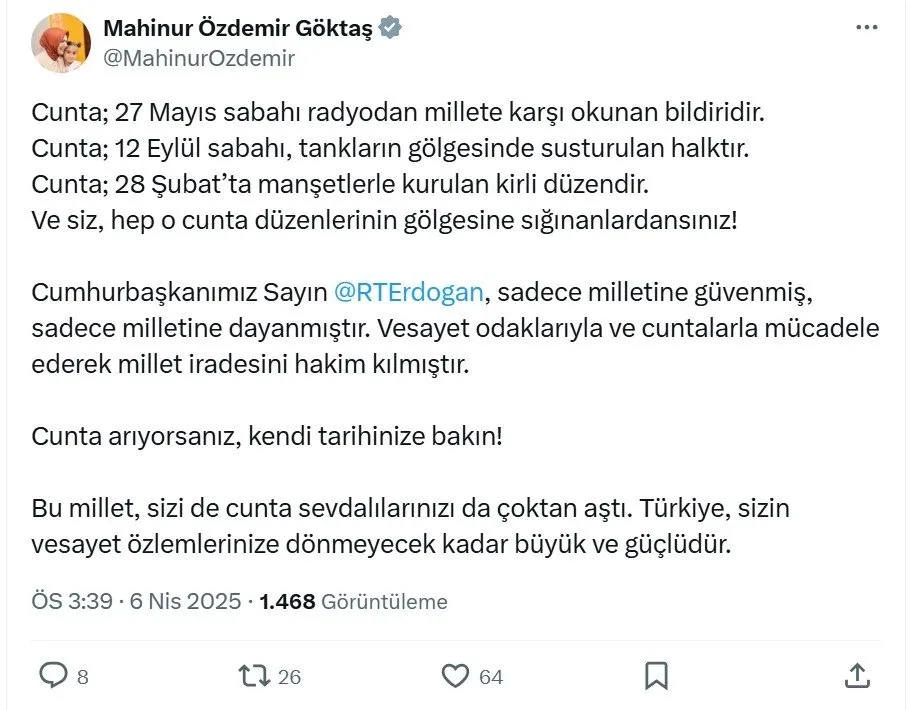Bookmark this tweet
The height and width of the screenshot is (710, 908).
[656, 676]
